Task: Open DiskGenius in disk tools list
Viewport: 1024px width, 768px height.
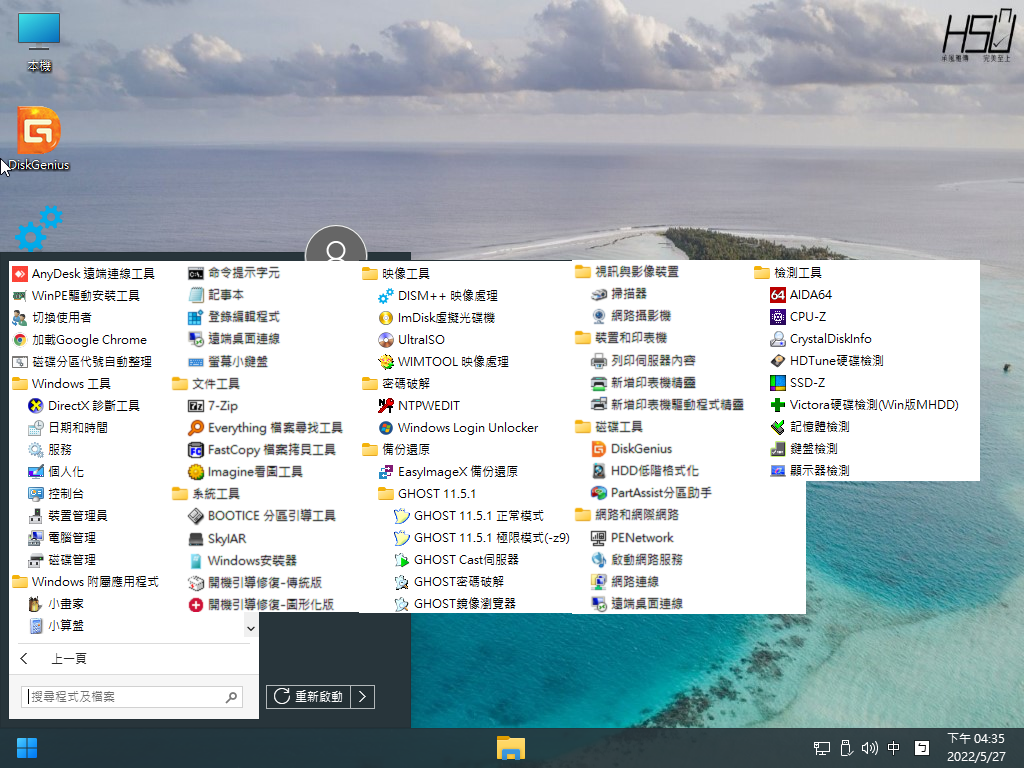Action: [632, 449]
